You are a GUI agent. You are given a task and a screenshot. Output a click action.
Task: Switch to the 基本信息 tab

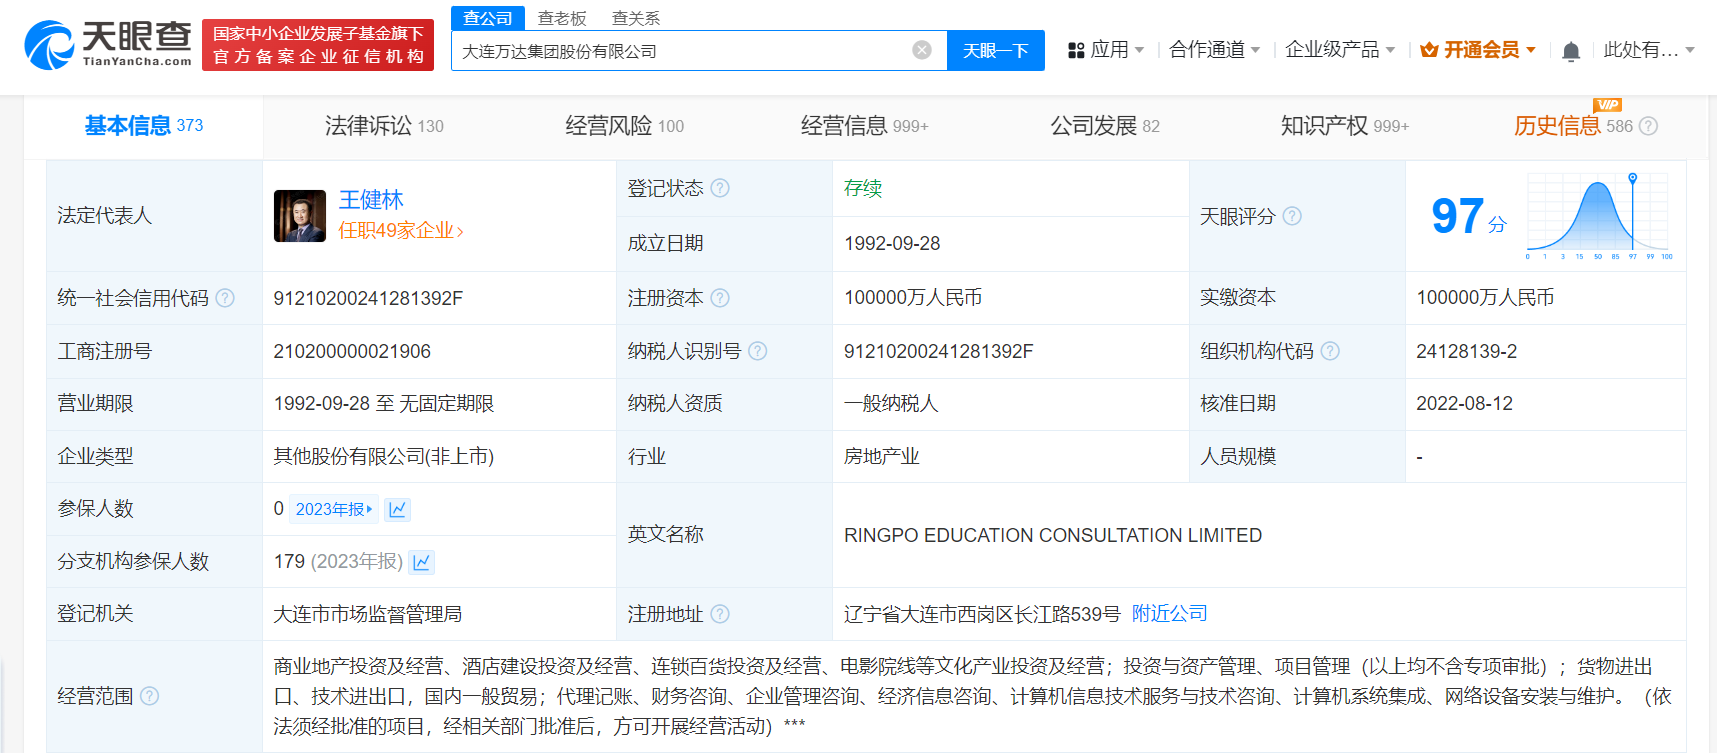(x=143, y=126)
